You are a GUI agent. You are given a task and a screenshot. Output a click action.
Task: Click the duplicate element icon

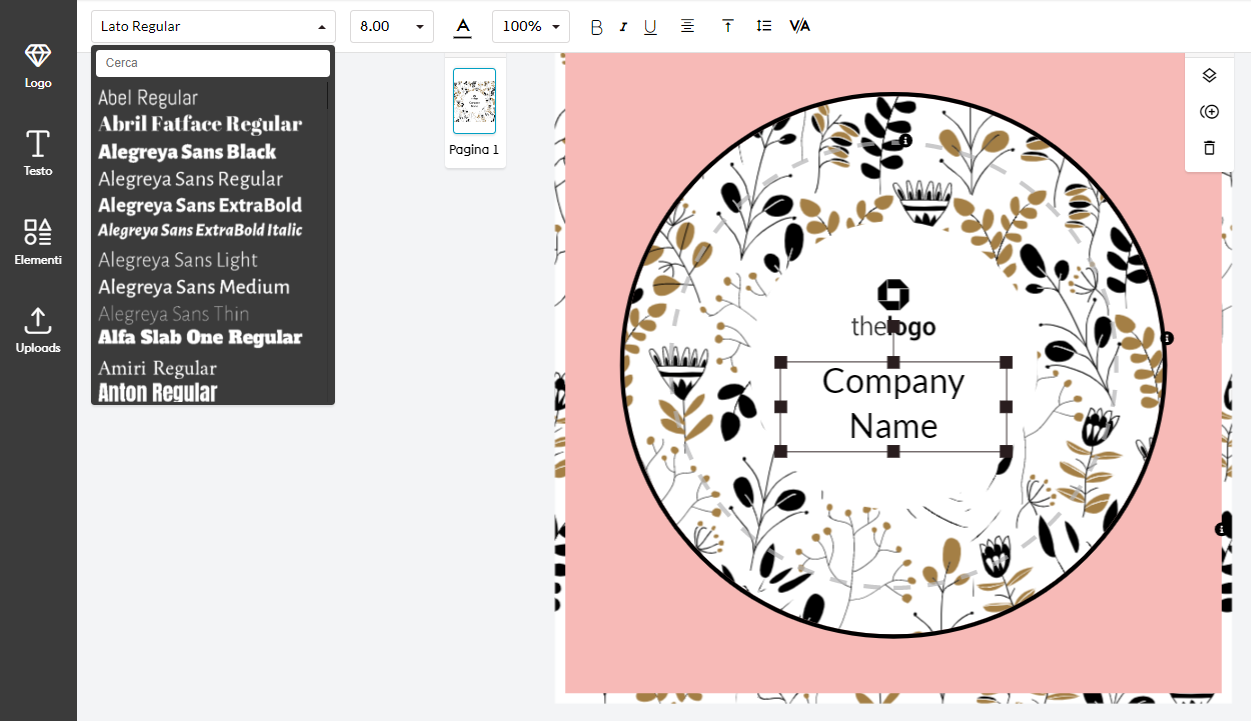pyautogui.click(x=1209, y=112)
